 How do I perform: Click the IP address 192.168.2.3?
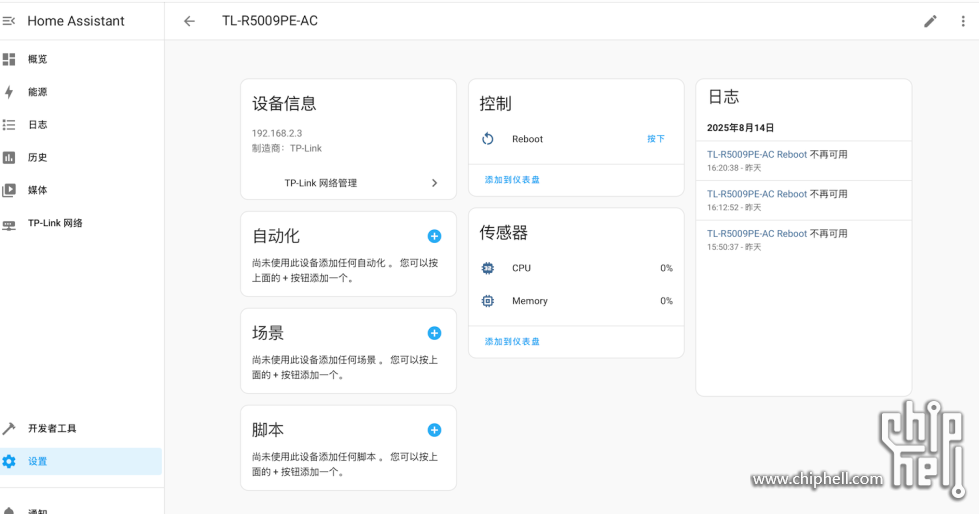[x=277, y=133]
